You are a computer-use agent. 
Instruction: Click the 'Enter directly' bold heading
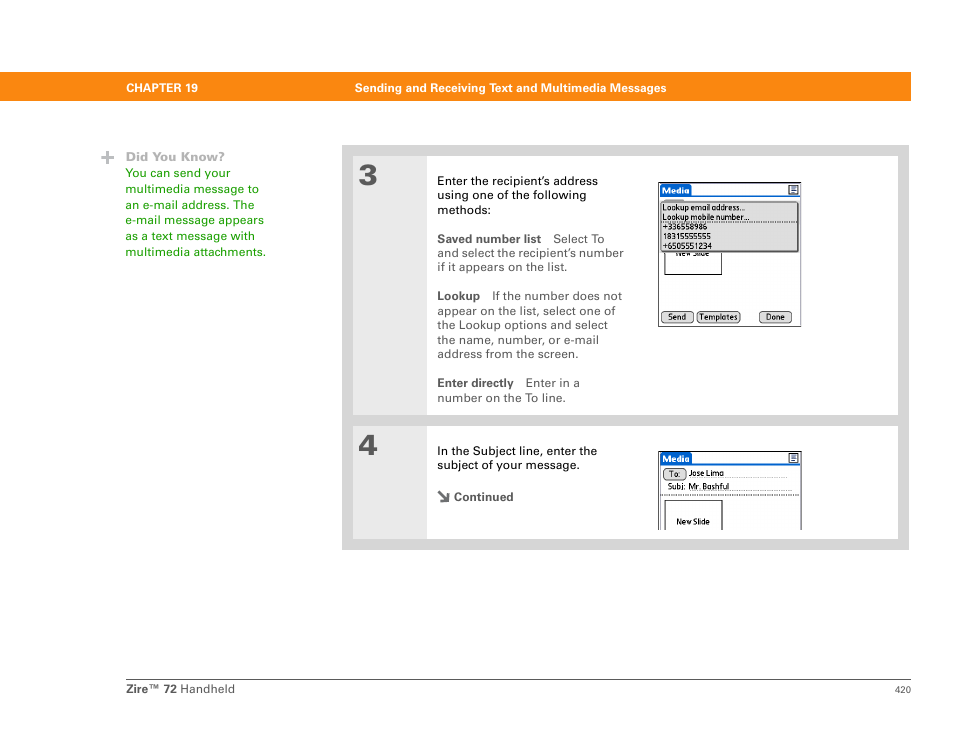[x=475, y=383]
